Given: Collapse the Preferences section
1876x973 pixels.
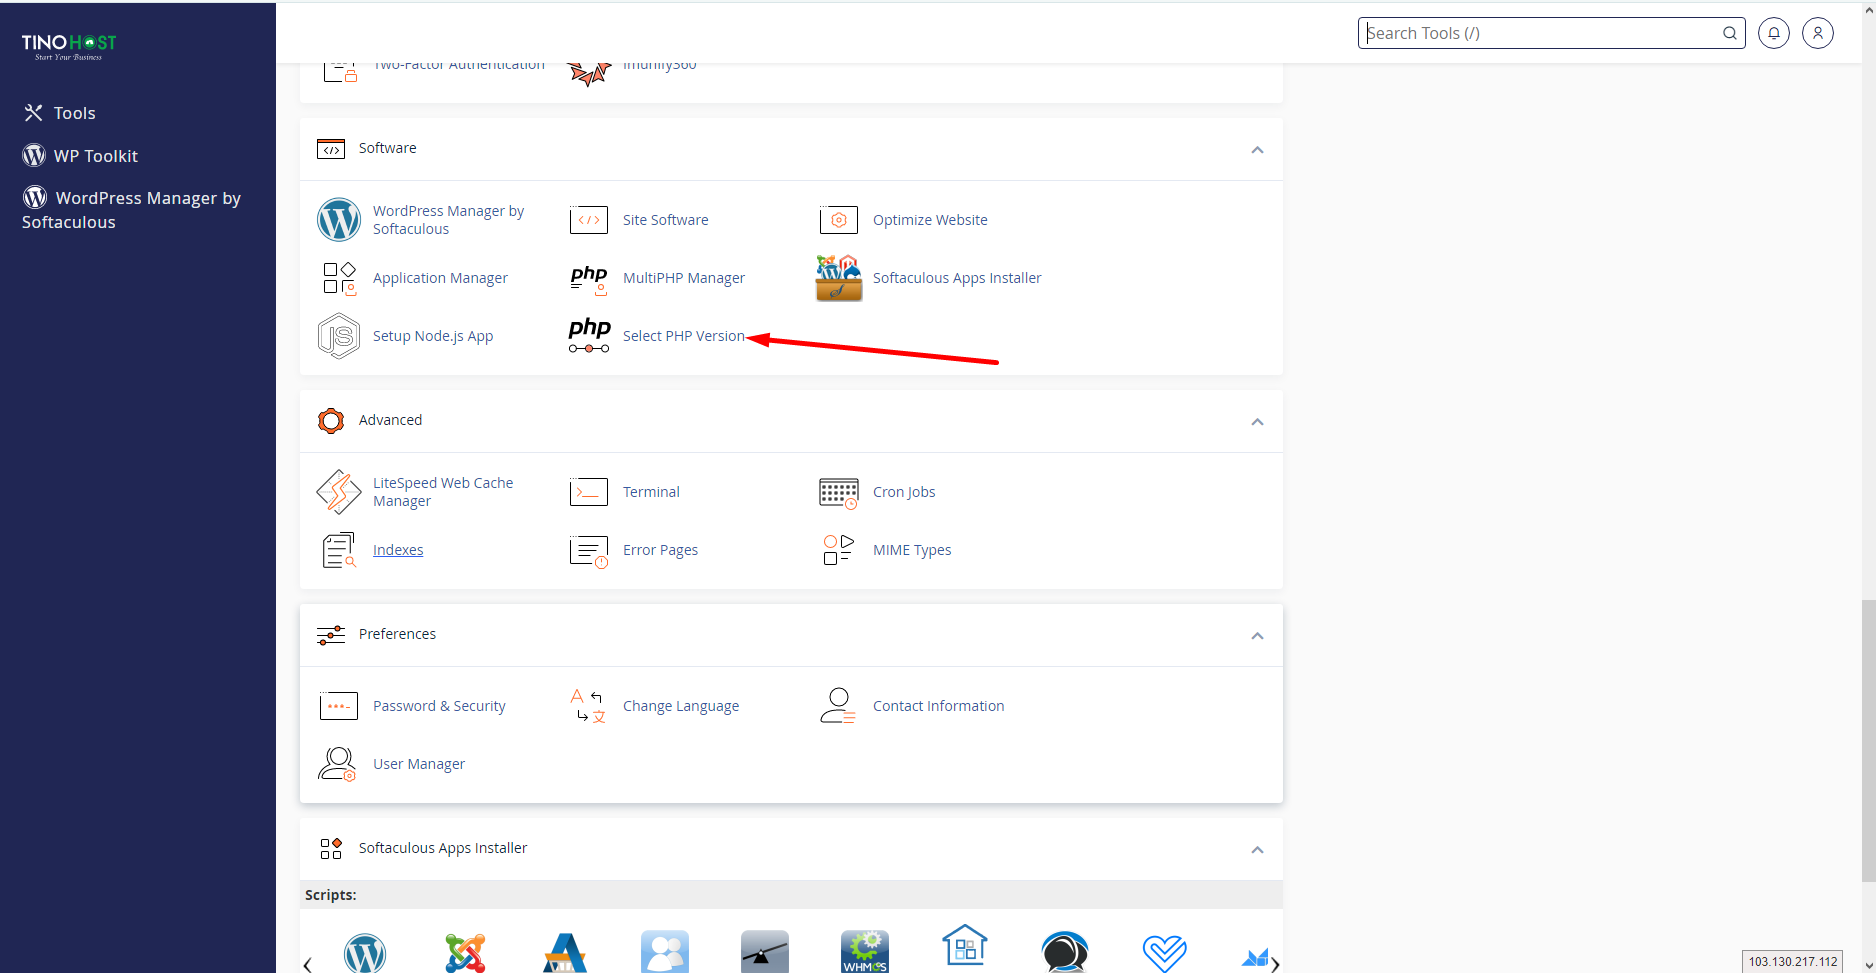Looking at the screenshot, I should click(x=1257, y=636).
